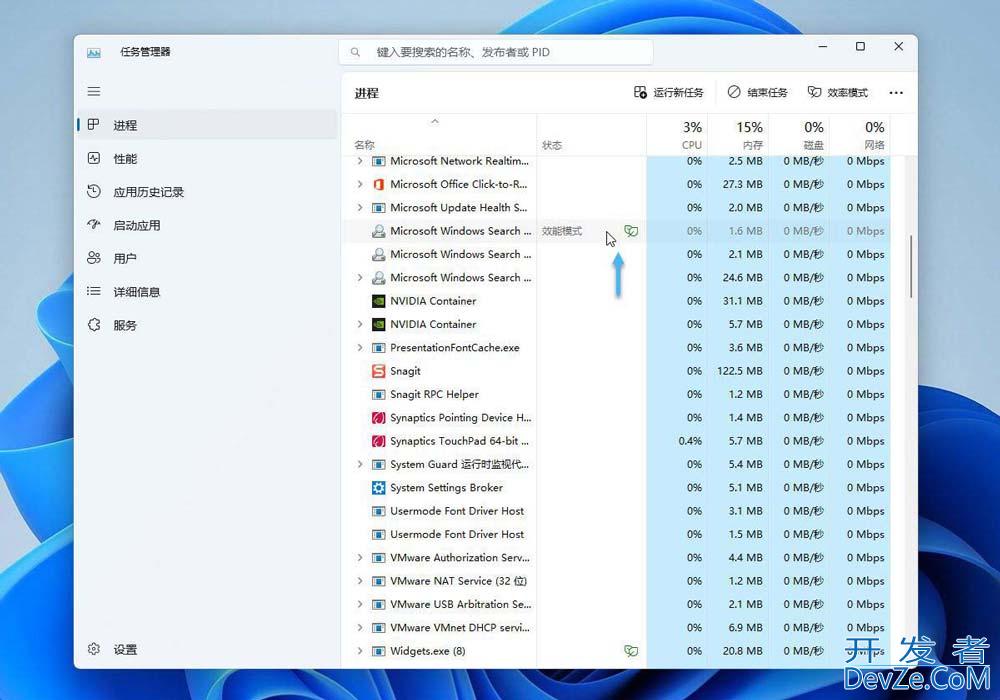Open the three-dots more options menu
Viewport: 1000px width, 700px height.
895,93
